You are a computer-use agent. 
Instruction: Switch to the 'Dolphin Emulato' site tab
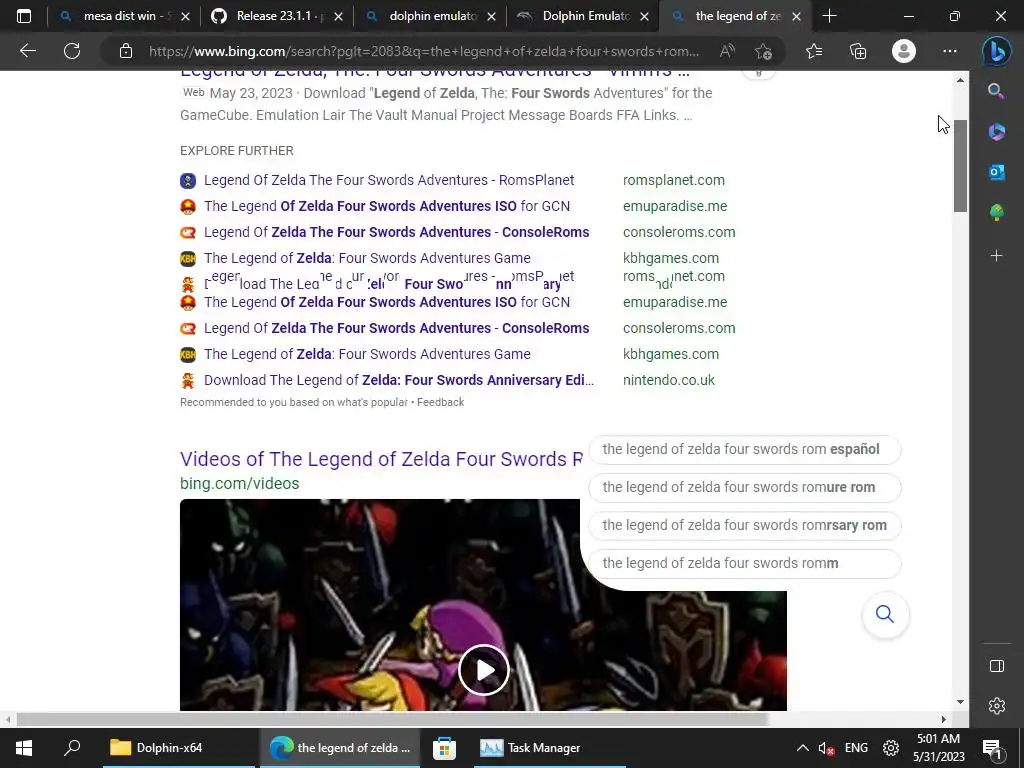coord(583,16)
